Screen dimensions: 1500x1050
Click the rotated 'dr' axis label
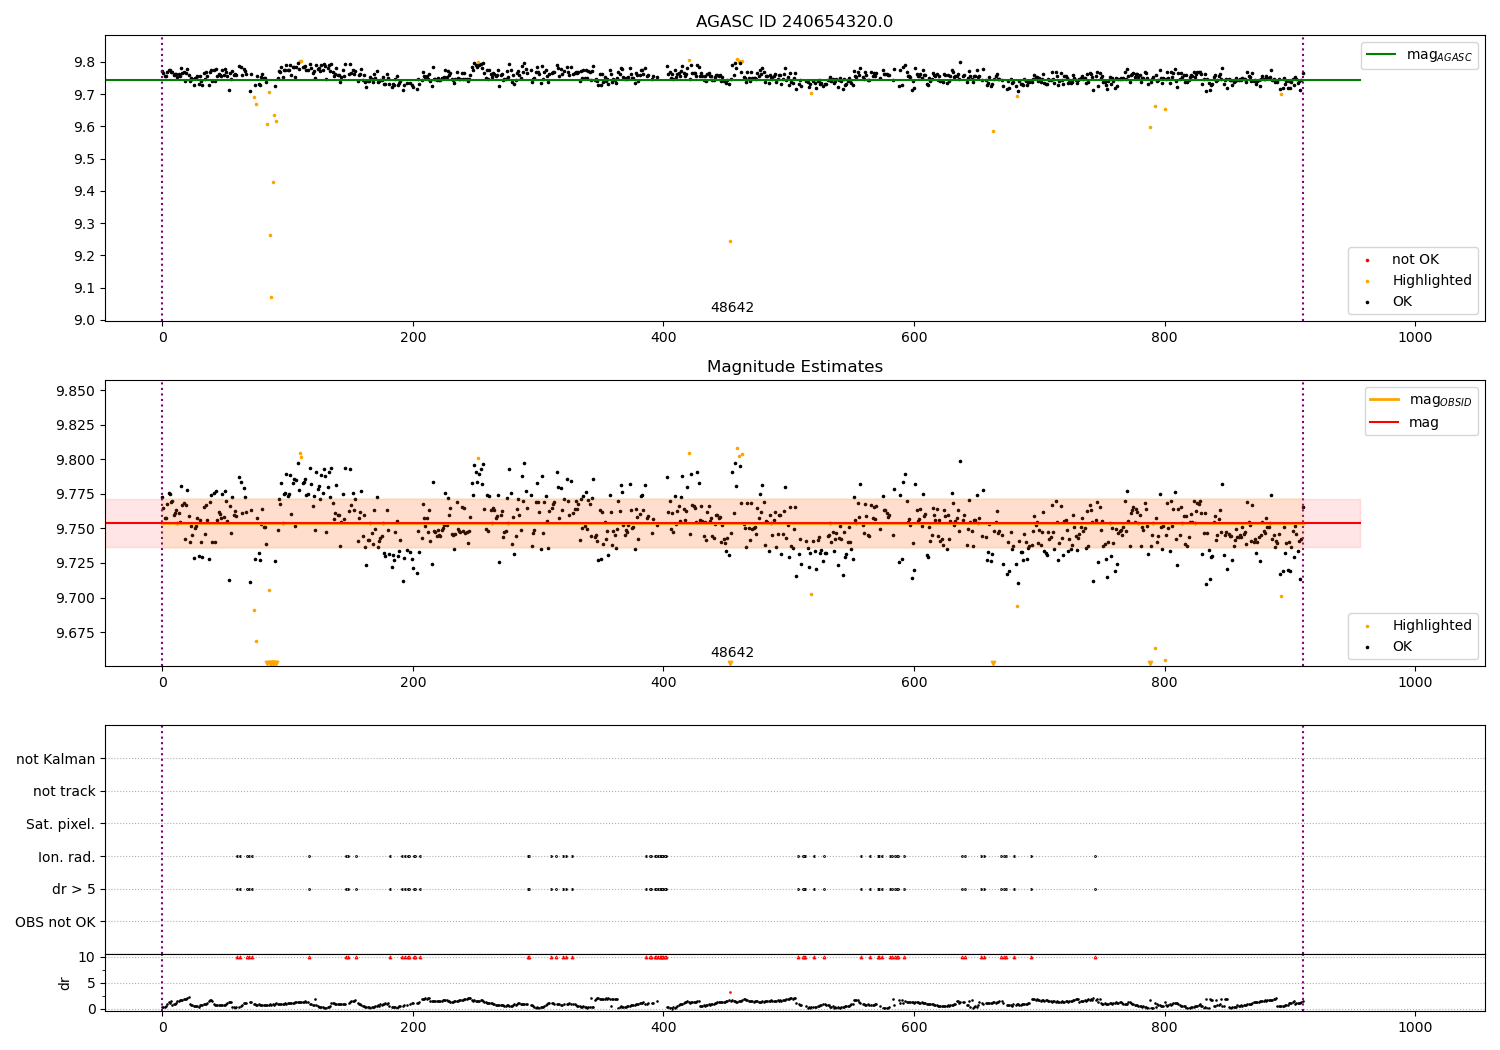point(65,983)
